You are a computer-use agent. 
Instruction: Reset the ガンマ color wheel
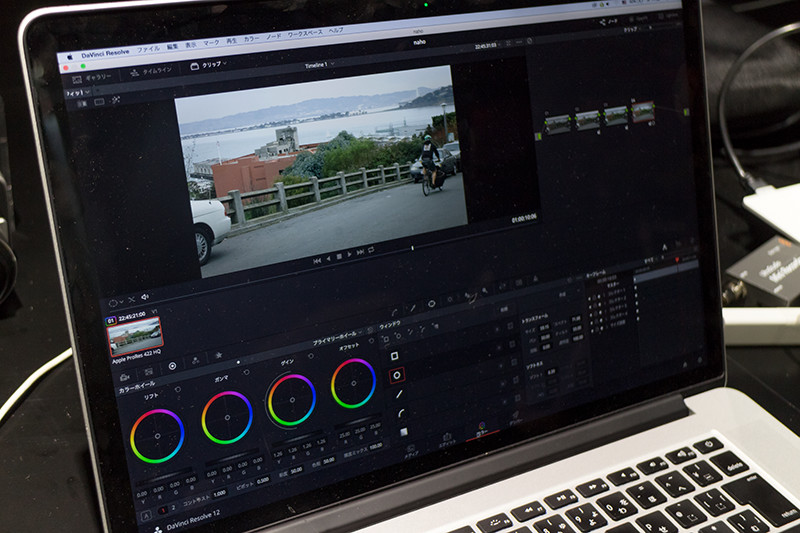pos(246,373)
